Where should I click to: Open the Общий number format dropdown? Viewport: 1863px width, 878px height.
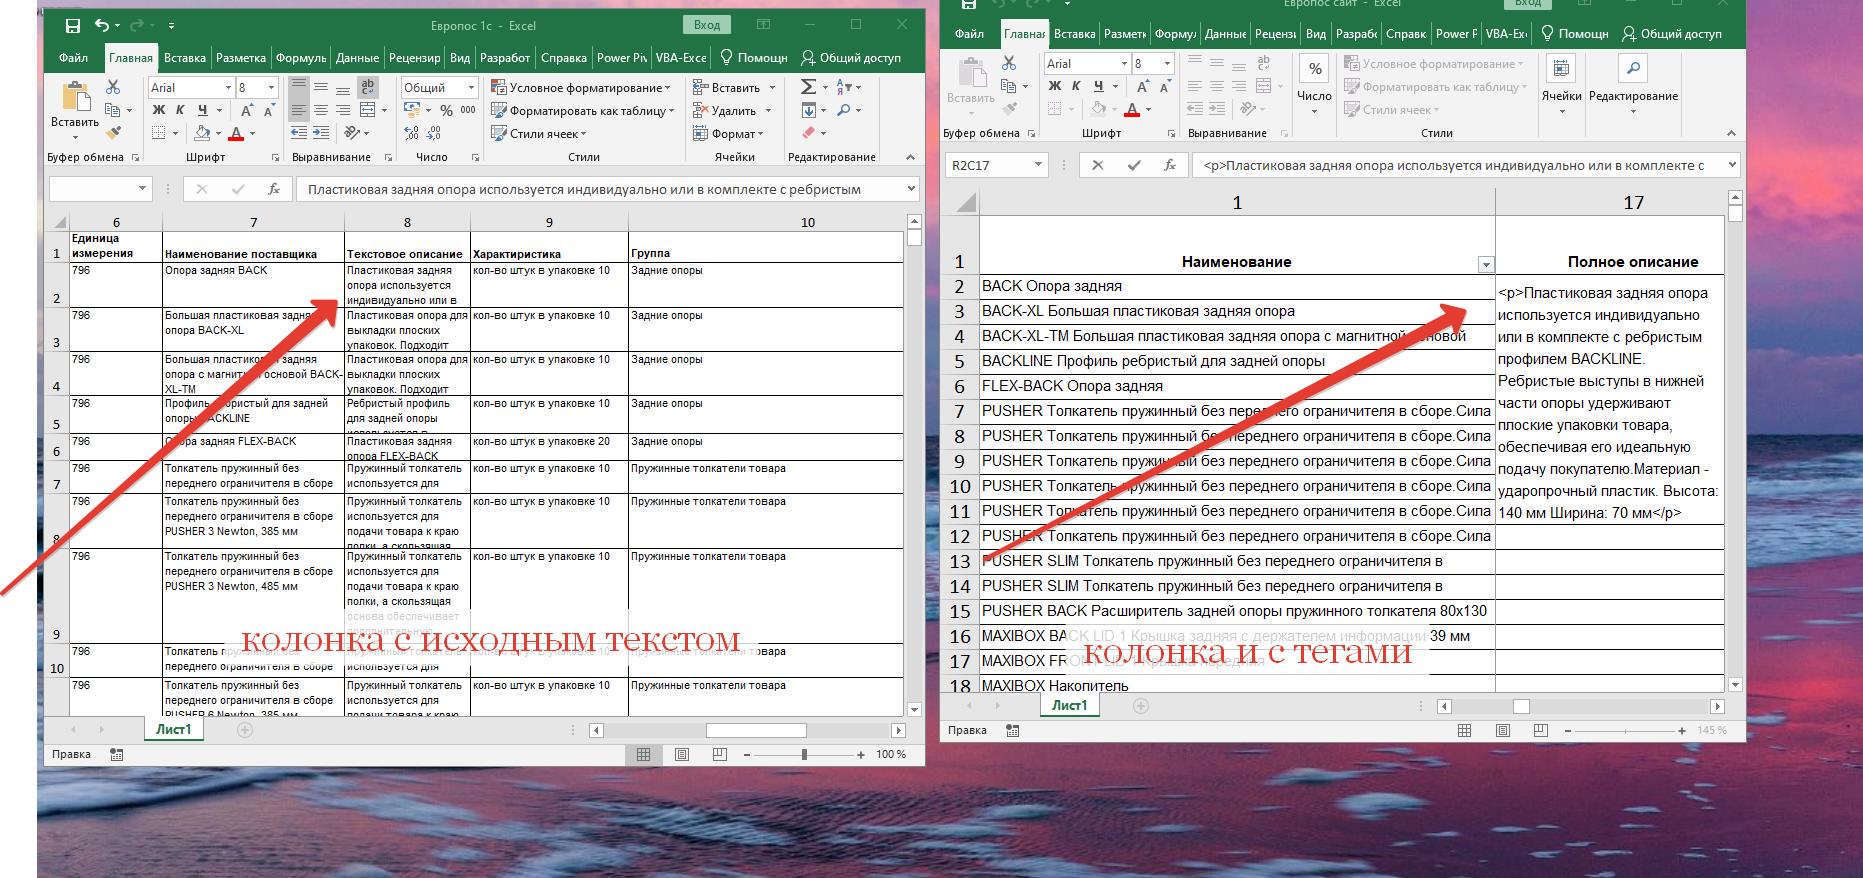click(x=471, y=87)
